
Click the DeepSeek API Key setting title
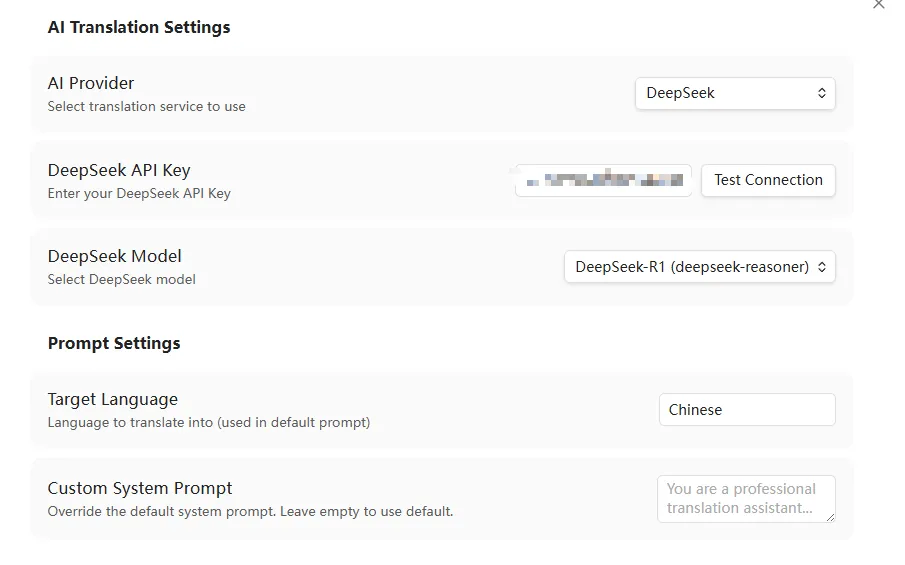click(x=119, y=170)
